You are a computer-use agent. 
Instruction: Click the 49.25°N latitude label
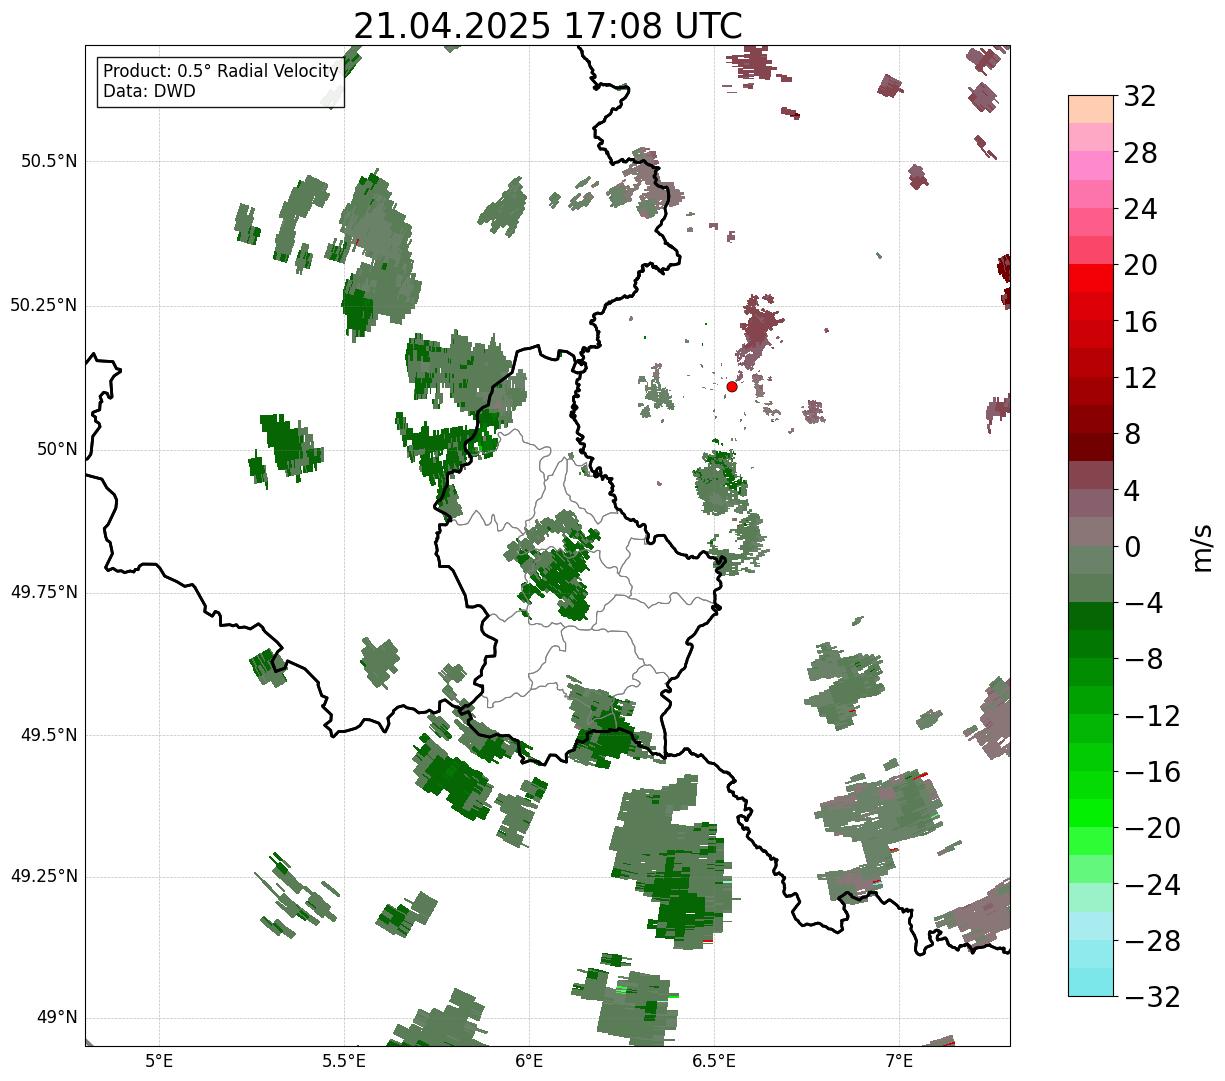click(x=43, y=876)
